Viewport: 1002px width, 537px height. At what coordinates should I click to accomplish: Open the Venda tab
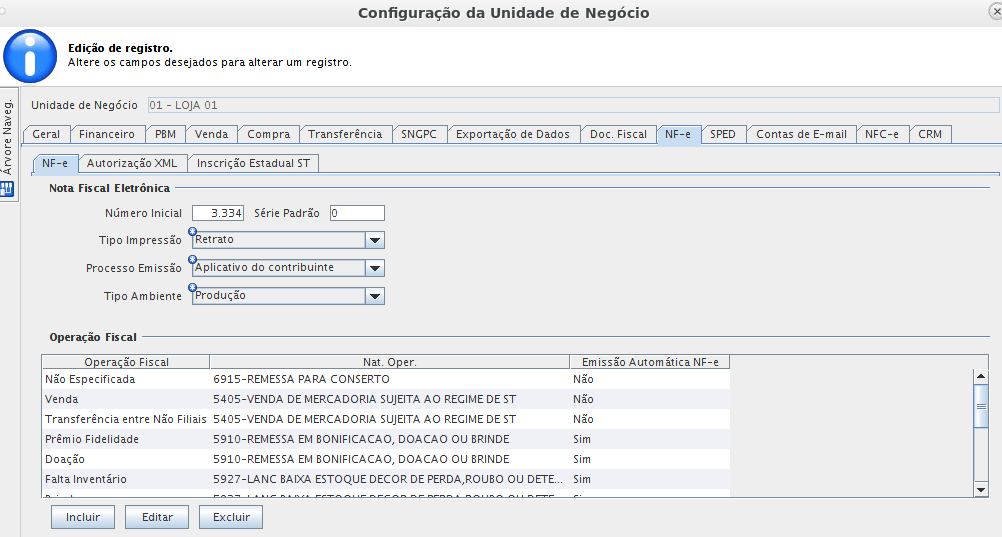coord(212,134)
